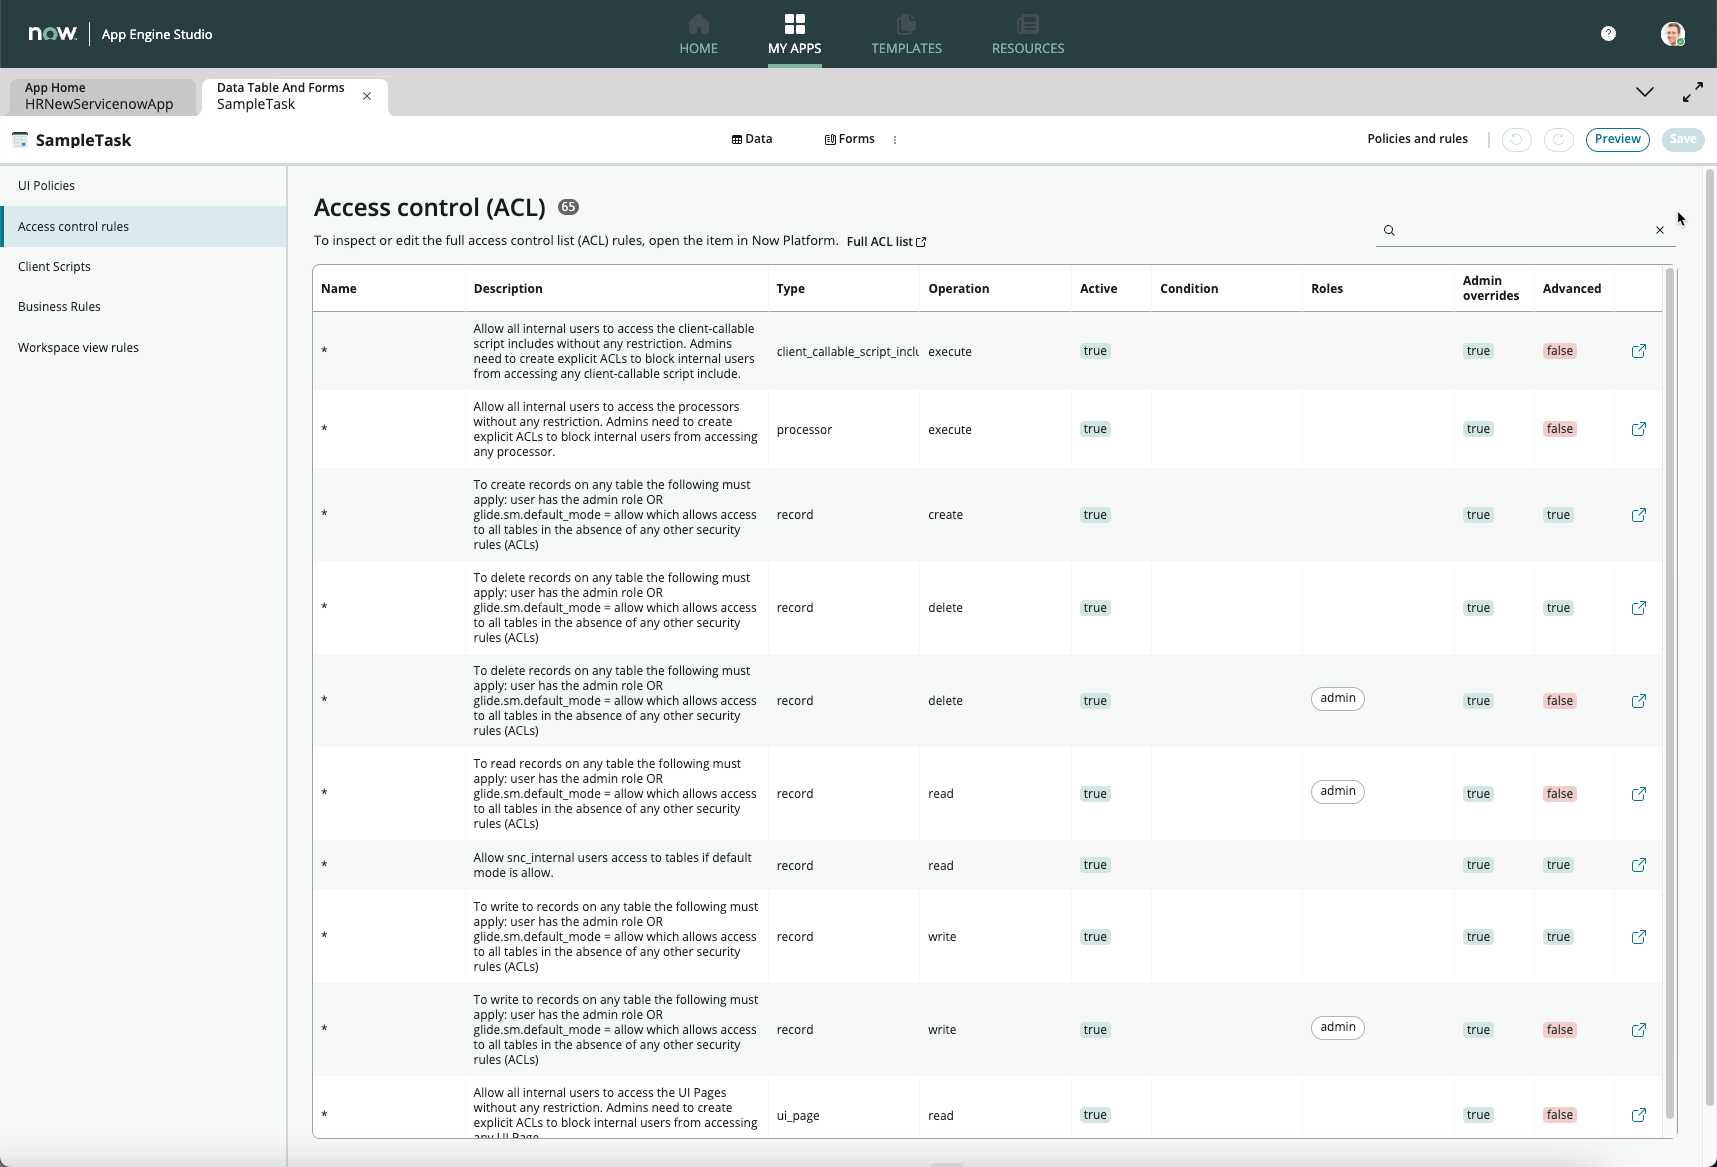Expand the tab list chevron dropdown
1717x1167 pixels.
click(1644, 92)
